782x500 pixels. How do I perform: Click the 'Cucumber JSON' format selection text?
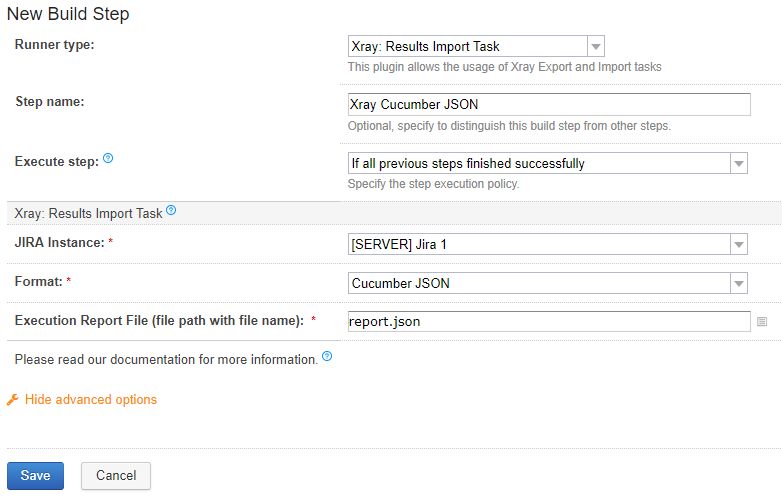[400, 283]
